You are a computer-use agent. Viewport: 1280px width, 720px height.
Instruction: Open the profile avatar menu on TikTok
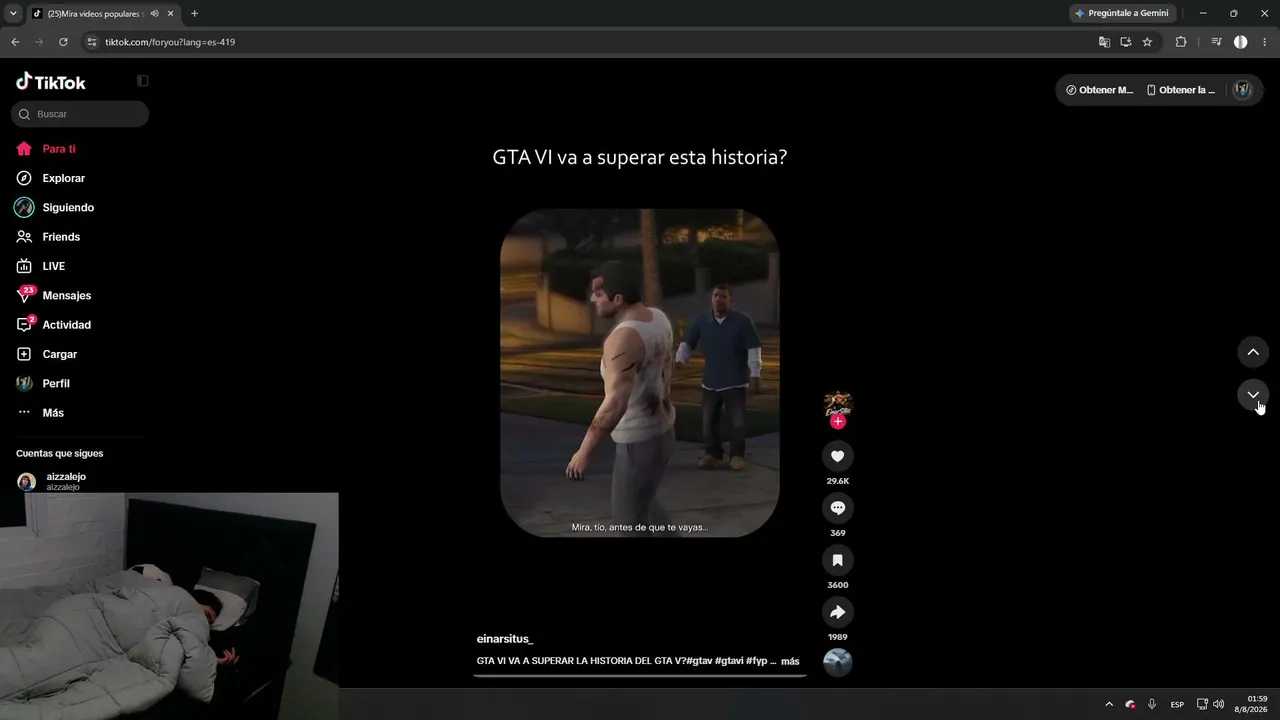[x=1242, y=90]
